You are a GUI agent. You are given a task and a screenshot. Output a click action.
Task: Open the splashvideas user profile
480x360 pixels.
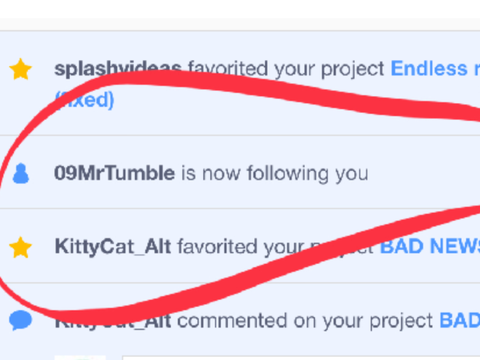click(x=118, y=69)
